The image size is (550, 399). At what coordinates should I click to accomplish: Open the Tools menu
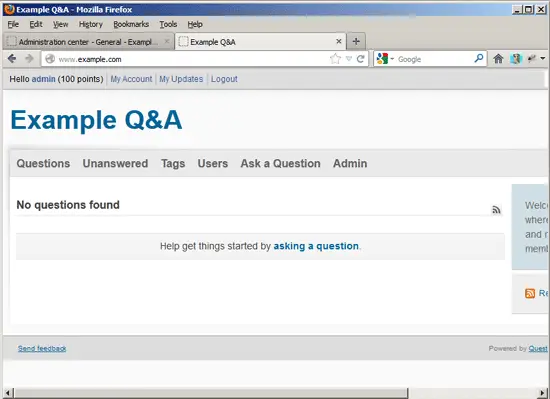(168, 24)
